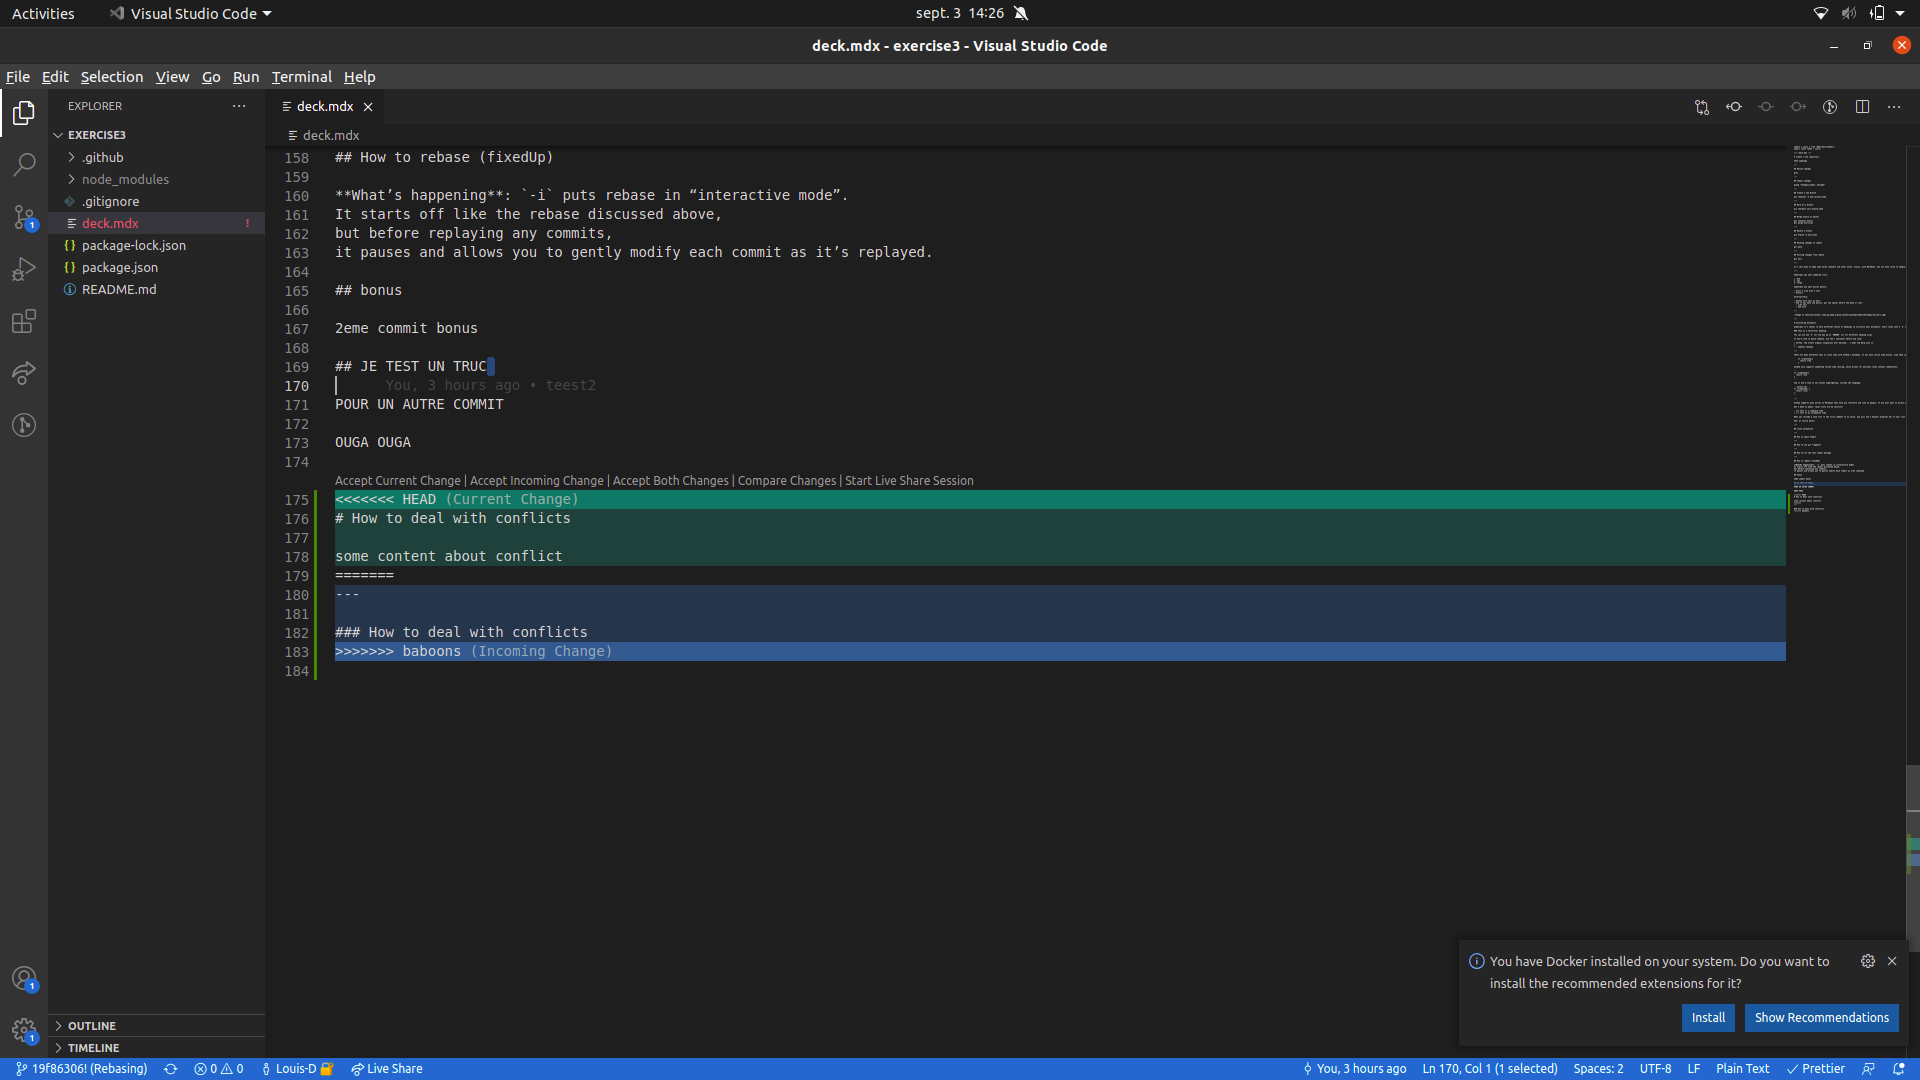This screenshot has height=1080, width=1920.
Task: Open the Live Share view icon
Action: [x=24, y=373]
